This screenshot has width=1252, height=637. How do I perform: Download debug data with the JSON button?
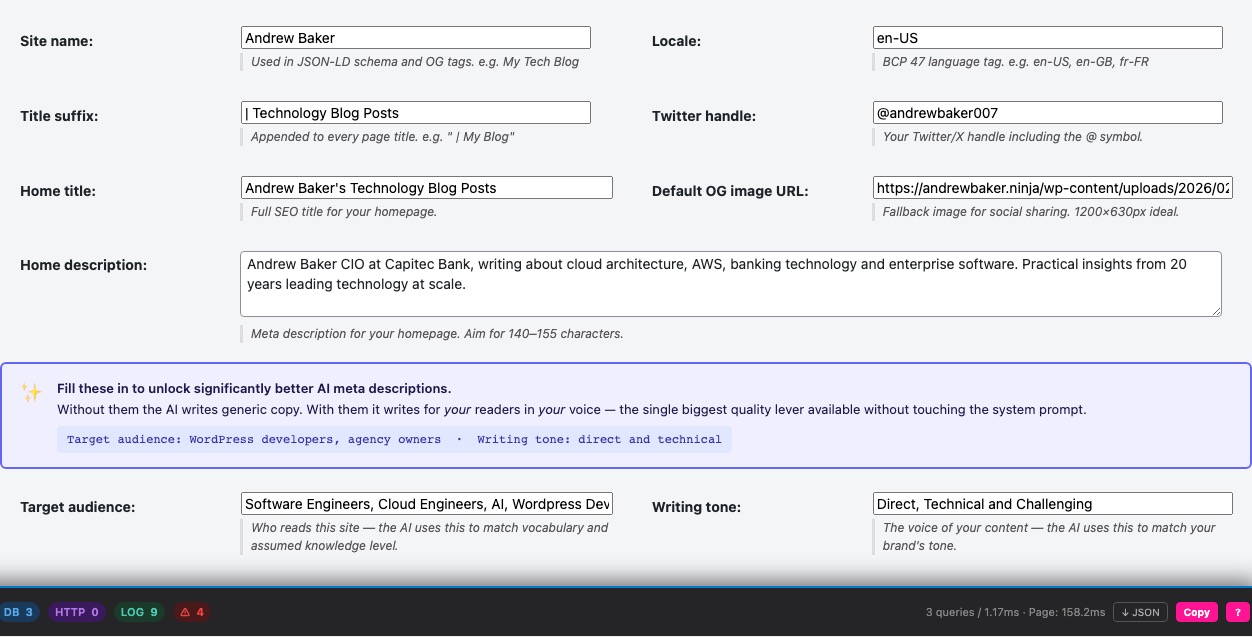point(1140,612)
